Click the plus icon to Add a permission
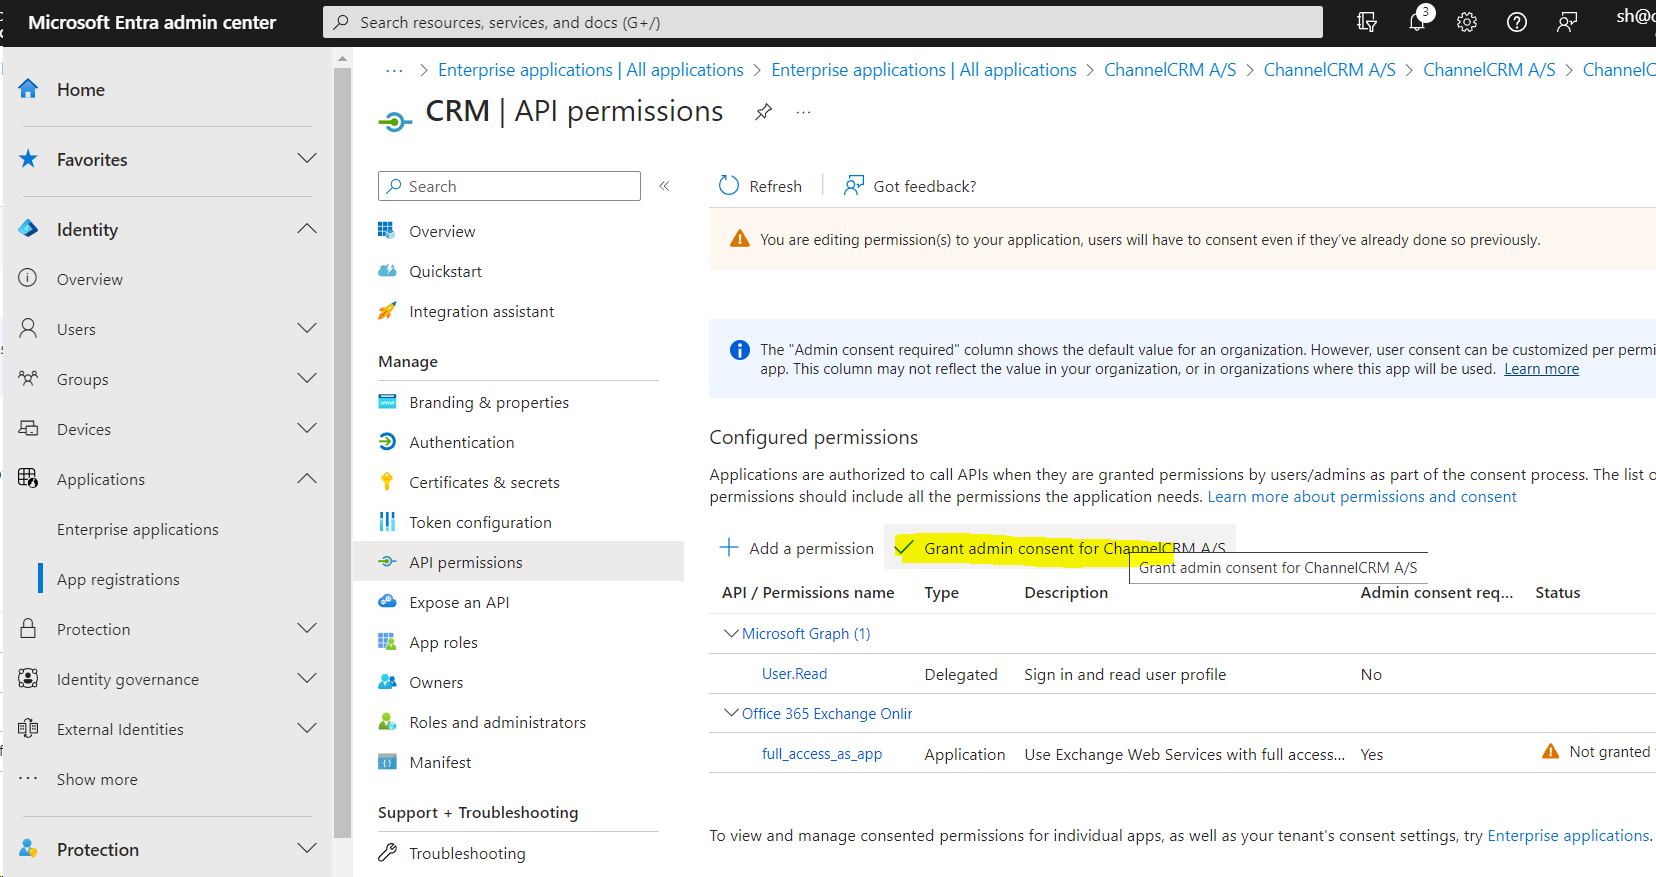This screenshot has height=877, width=1656. [x=730, y=548]
